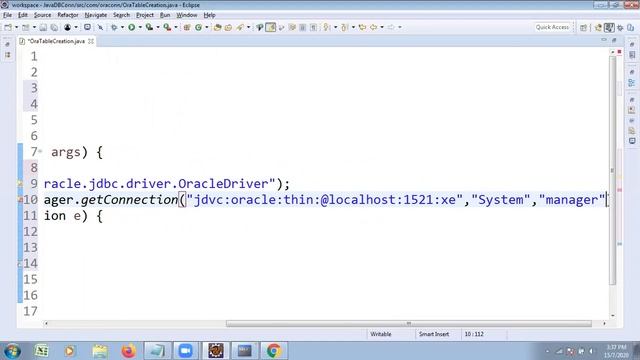Toggle Show Whitespace Characters icon
The width and height of the screenshot is (640, 360).
pyautogui.click(x=313, y=27)
